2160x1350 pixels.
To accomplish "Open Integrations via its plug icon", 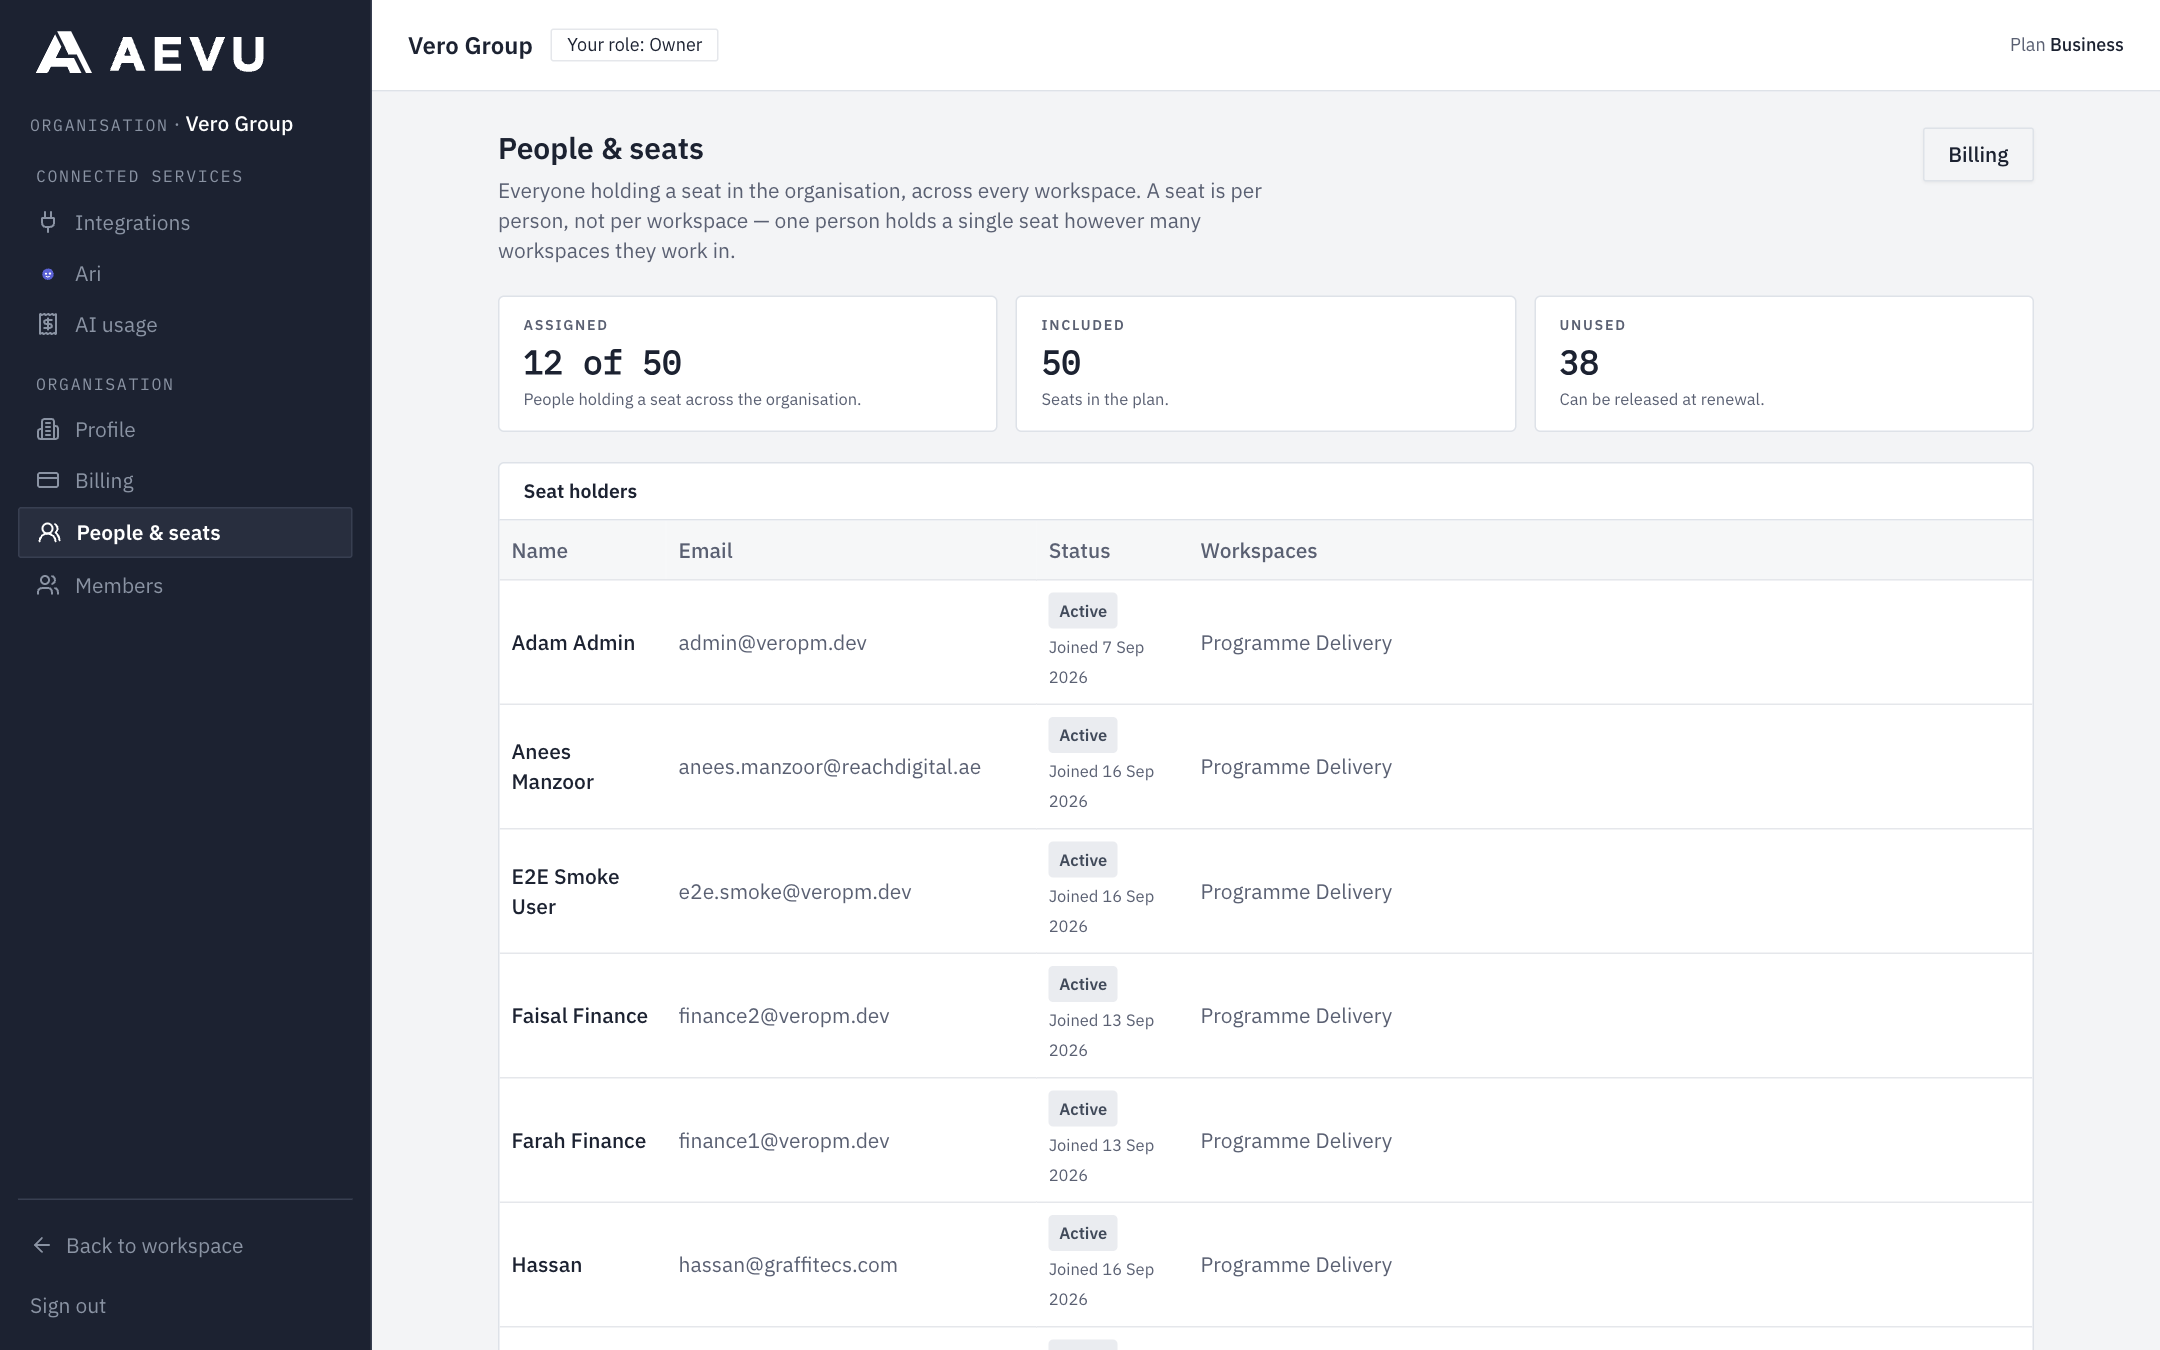I will coord(48,222).
